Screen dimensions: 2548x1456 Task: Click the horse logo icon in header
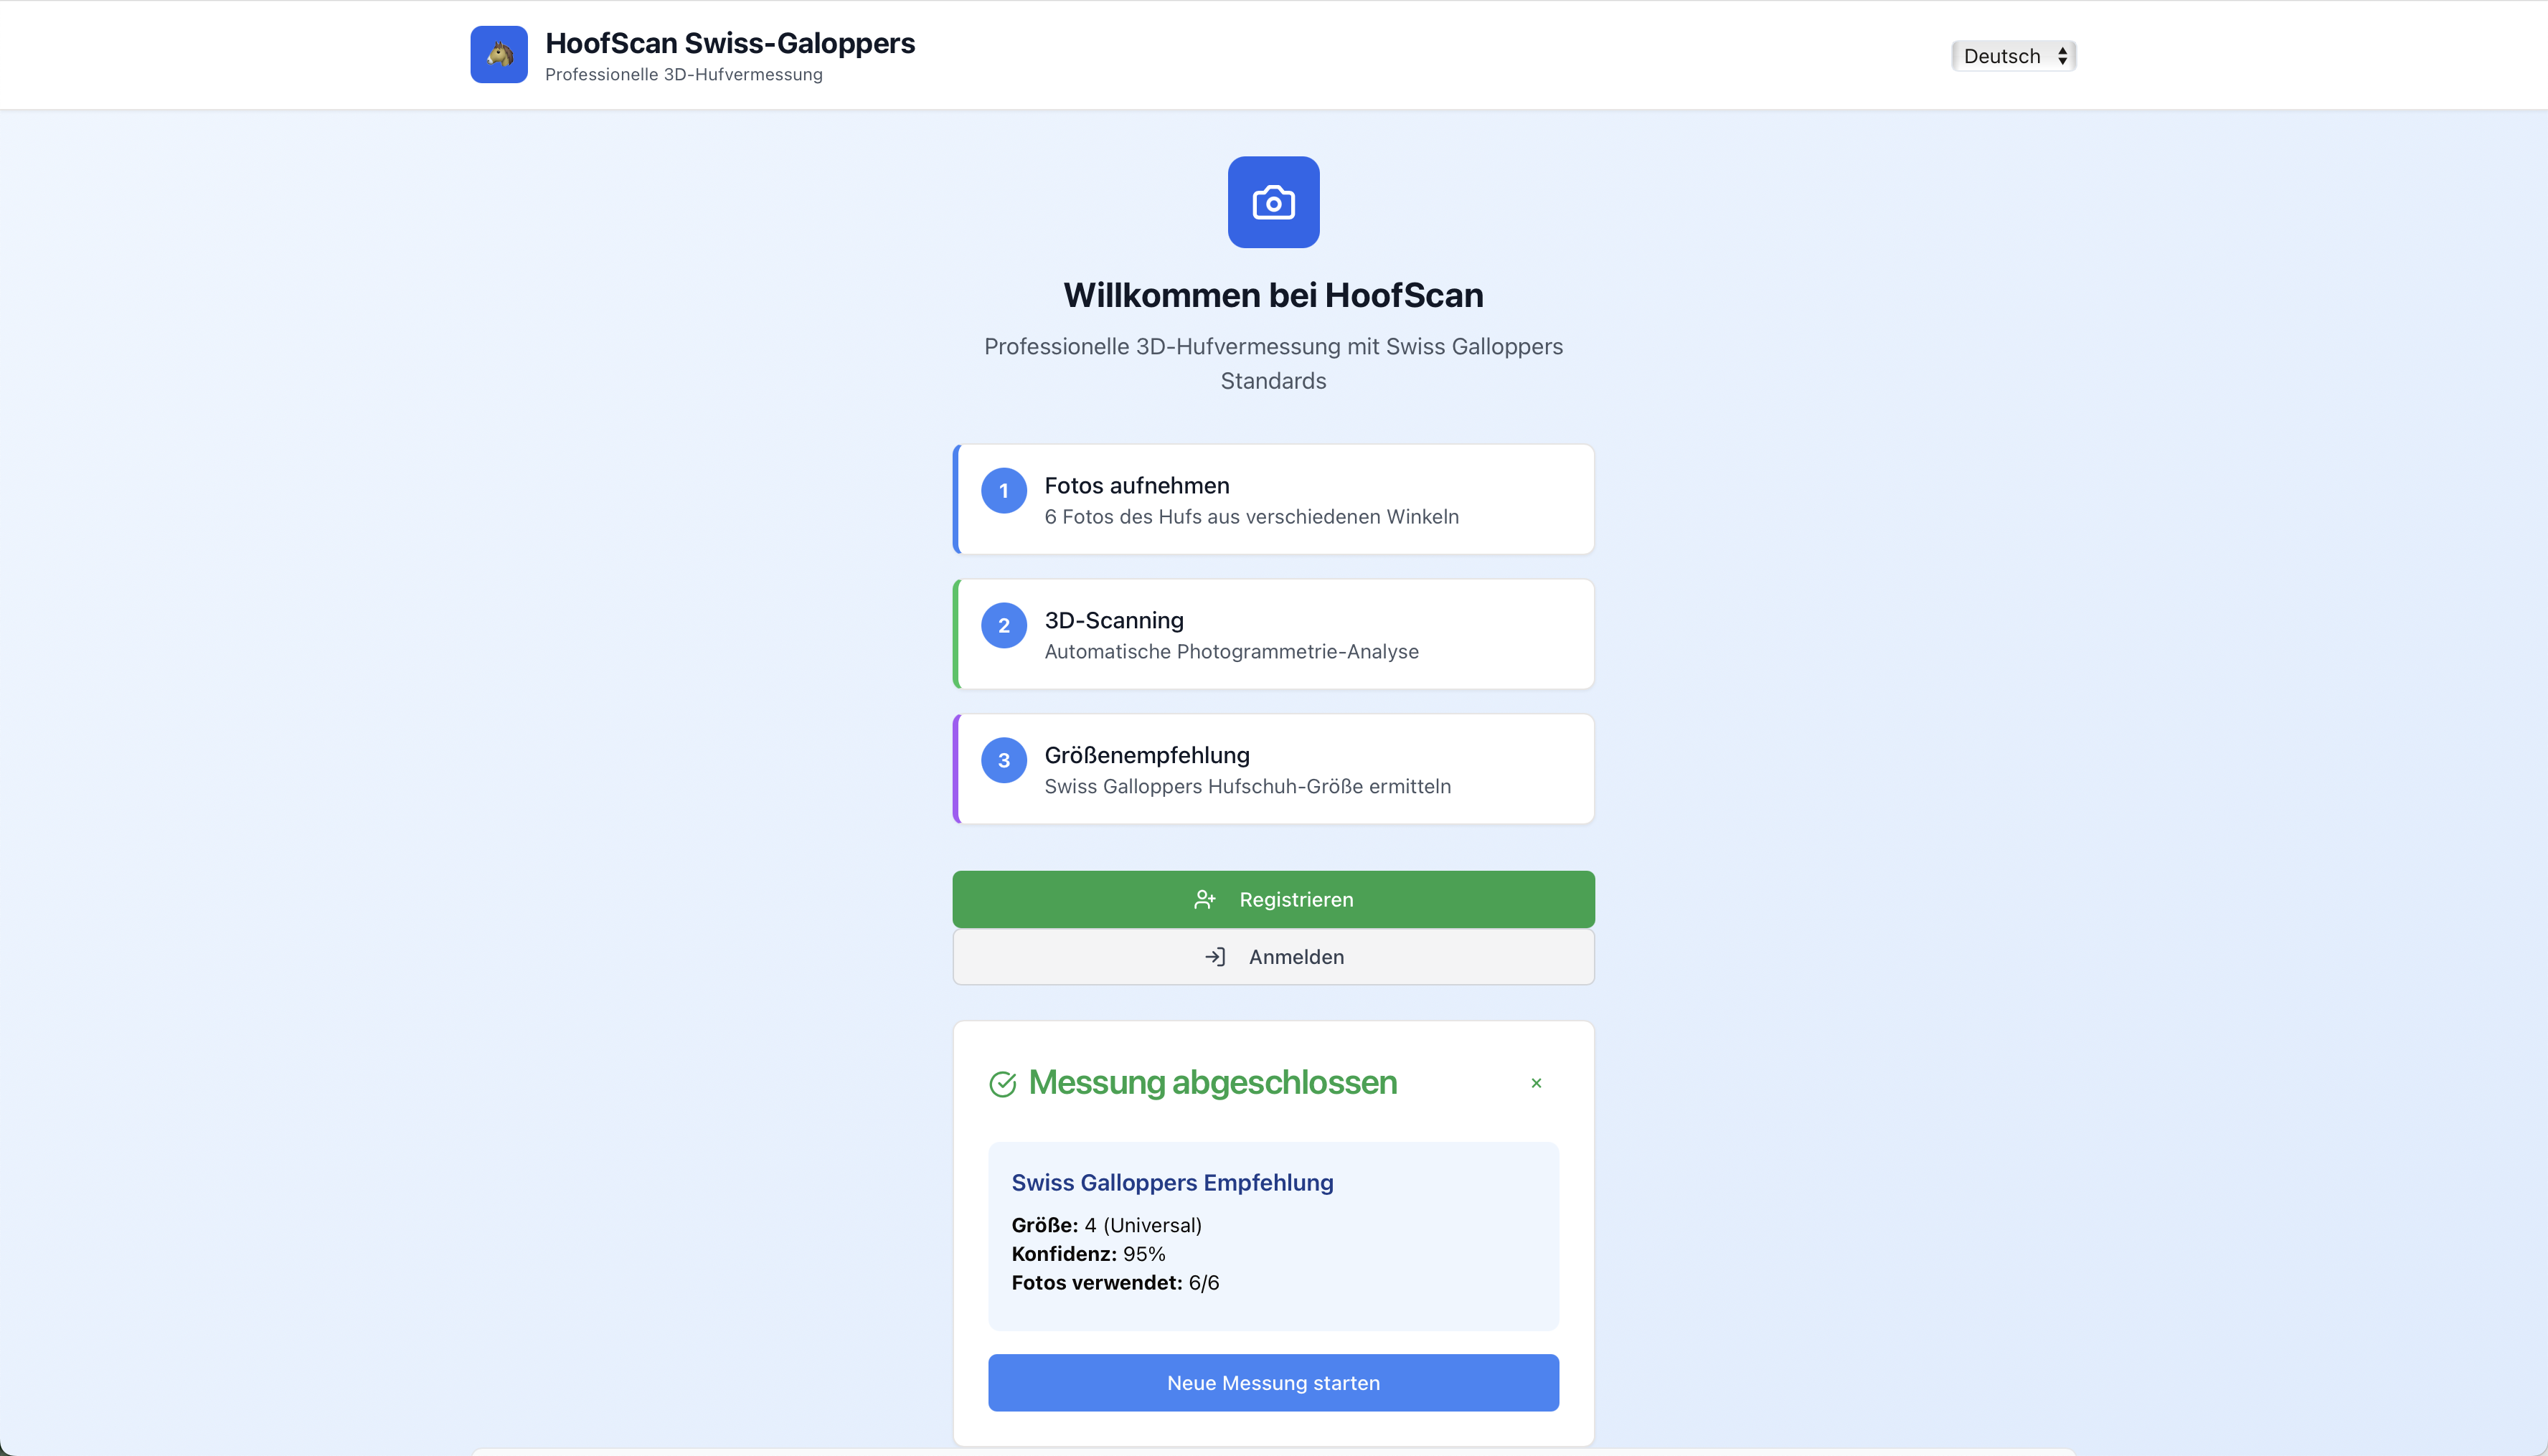tap(499, 54)
